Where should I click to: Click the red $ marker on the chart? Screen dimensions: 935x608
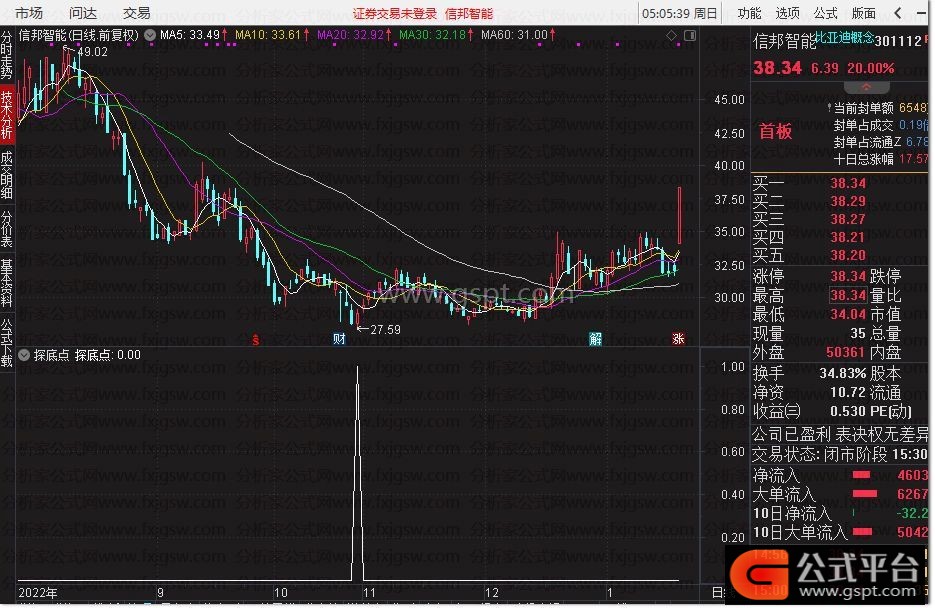tap(255, 340)
